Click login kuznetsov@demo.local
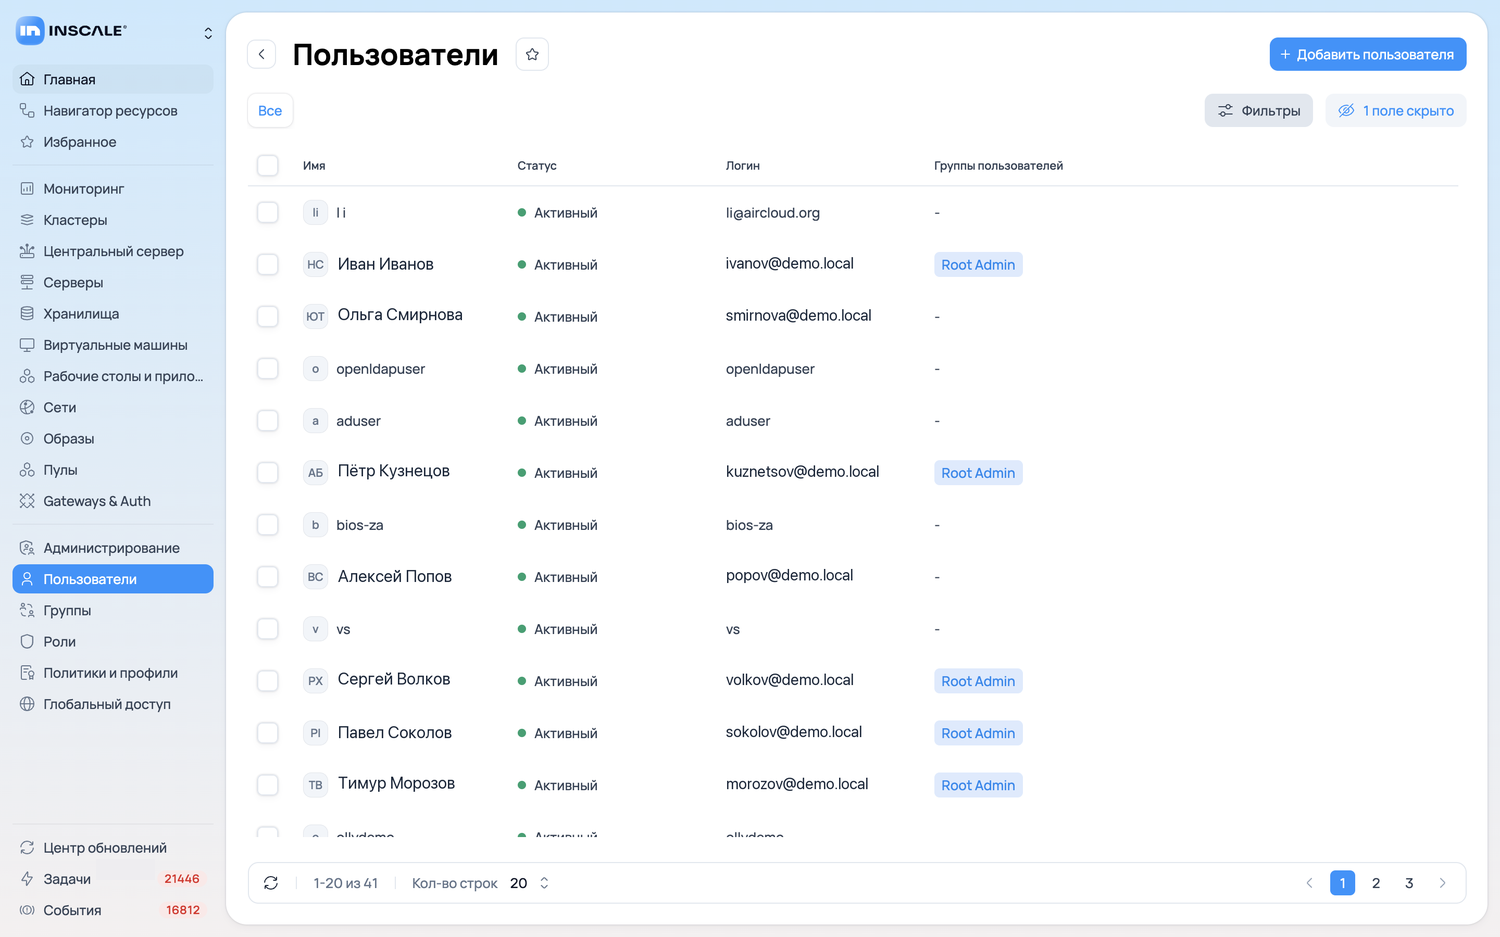Viewport: 1500px width, 937px height. tap(802, 472)
